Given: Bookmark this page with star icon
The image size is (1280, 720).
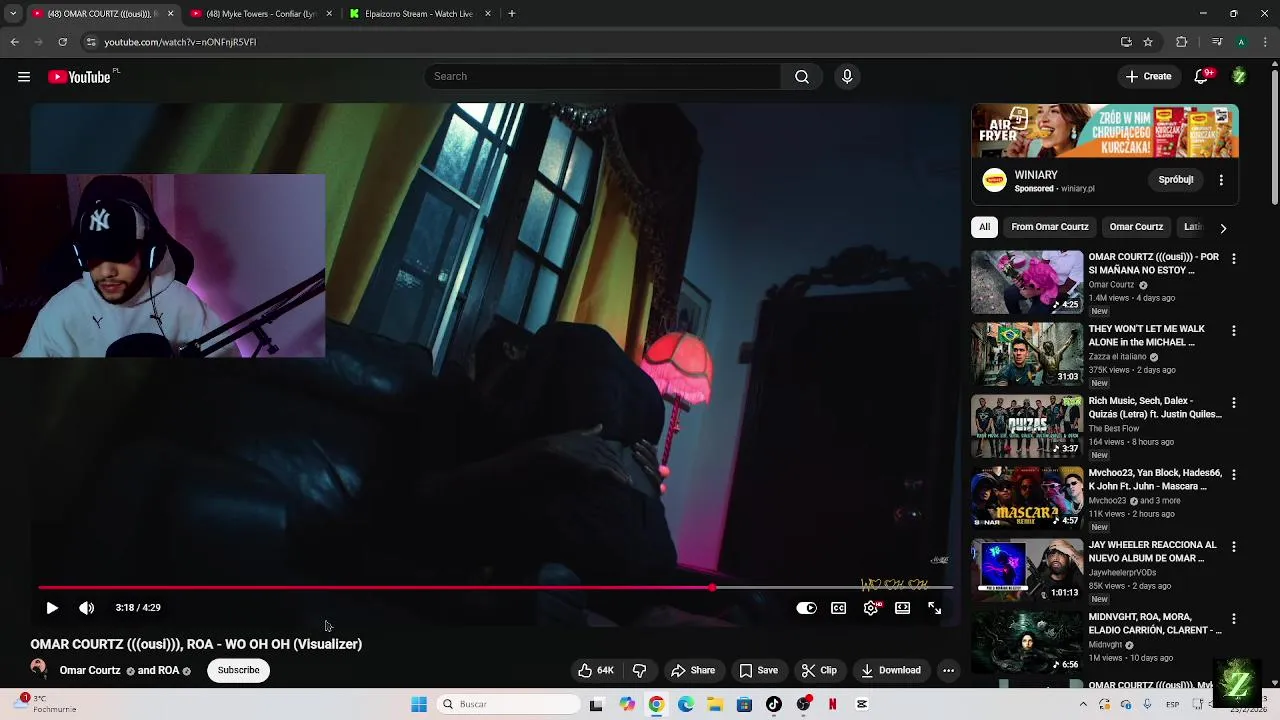Looking at the screenshot, I should point(1148,42).
